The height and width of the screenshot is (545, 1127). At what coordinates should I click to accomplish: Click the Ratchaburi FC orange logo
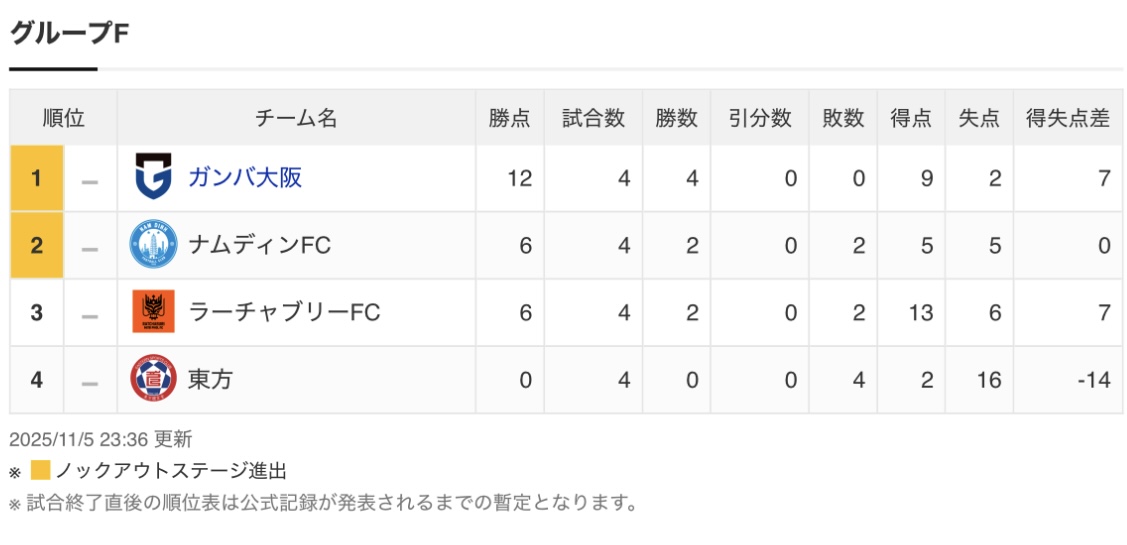[153, 312]
